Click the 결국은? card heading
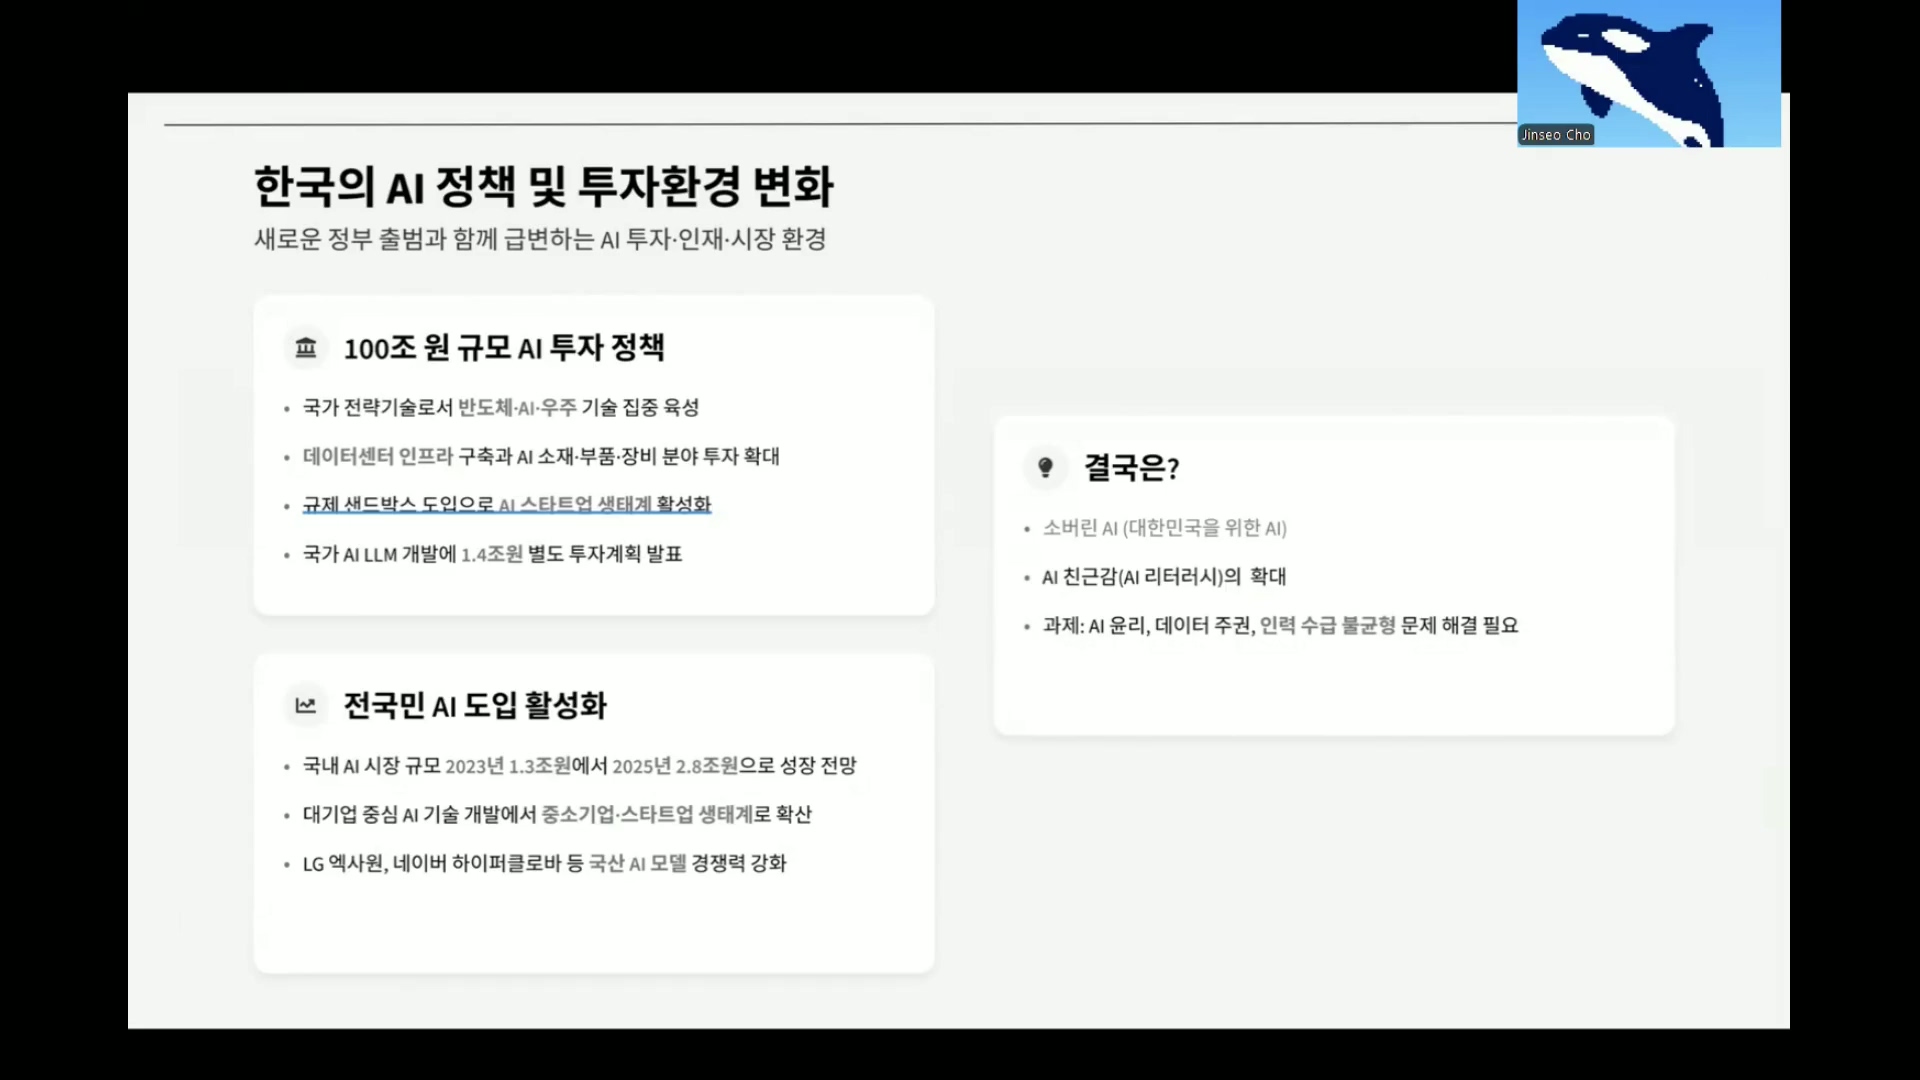 (1132, 468)
